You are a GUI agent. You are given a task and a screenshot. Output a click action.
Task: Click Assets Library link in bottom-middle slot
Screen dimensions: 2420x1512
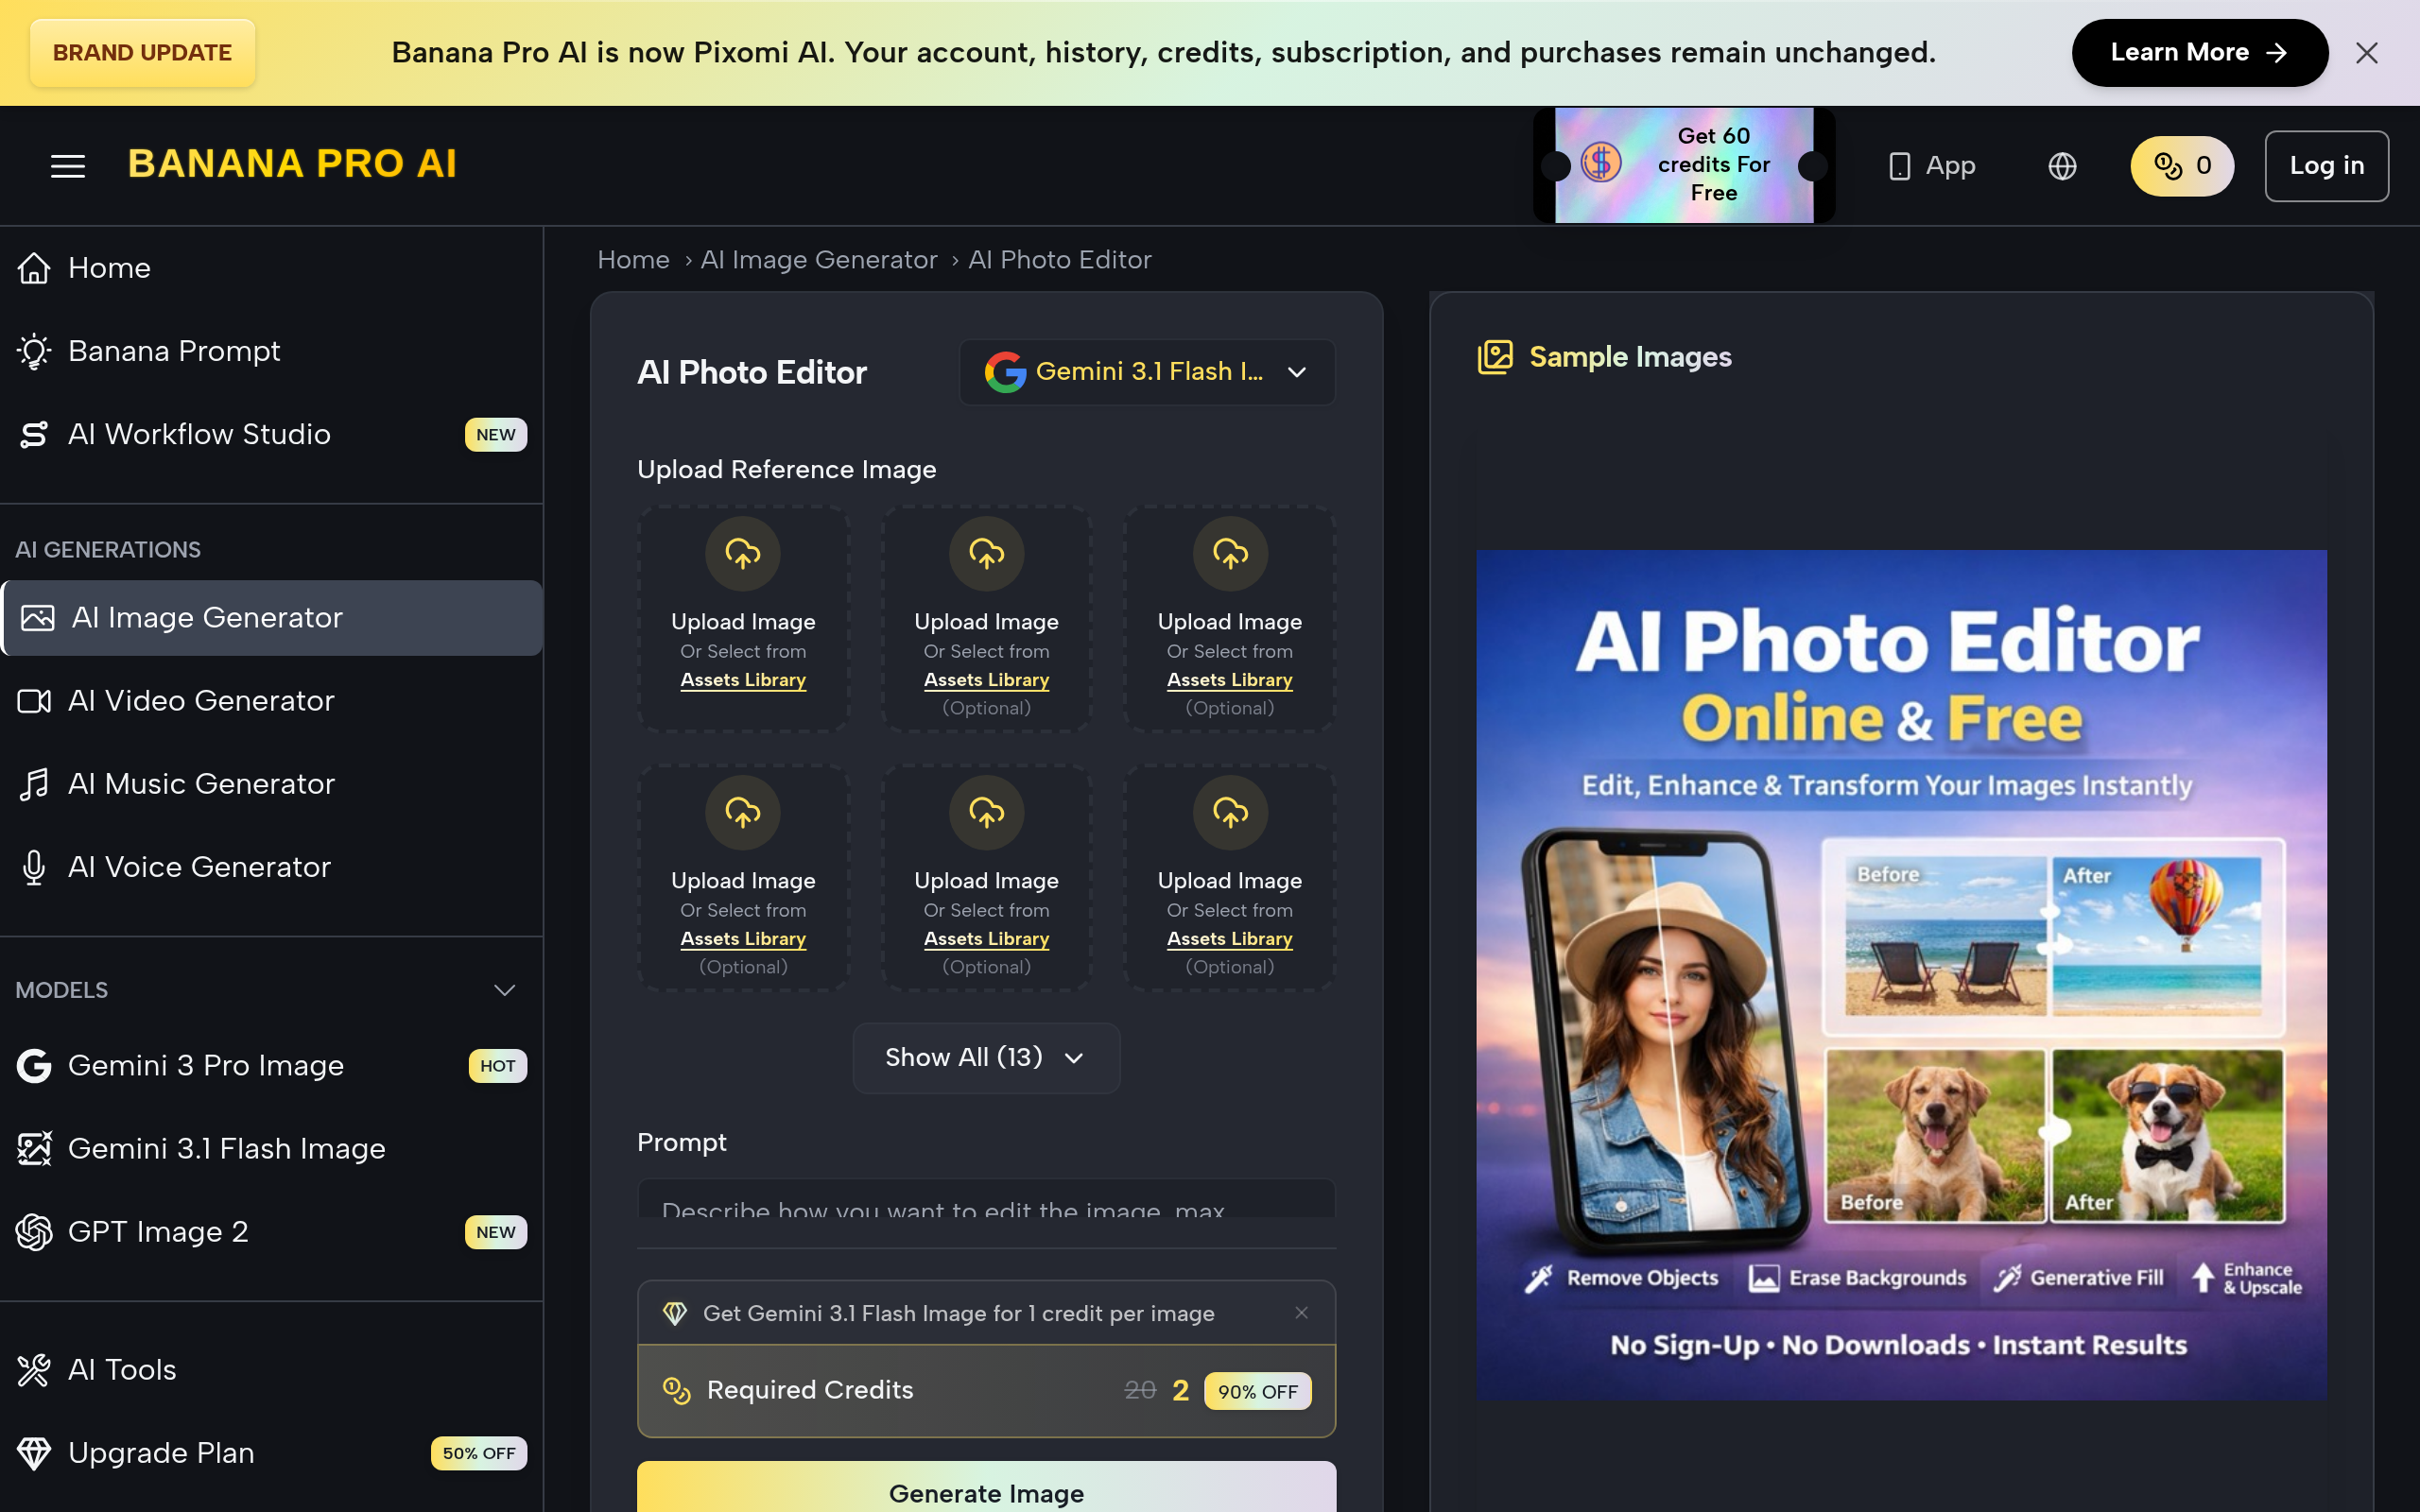click(x=986, y=939)
